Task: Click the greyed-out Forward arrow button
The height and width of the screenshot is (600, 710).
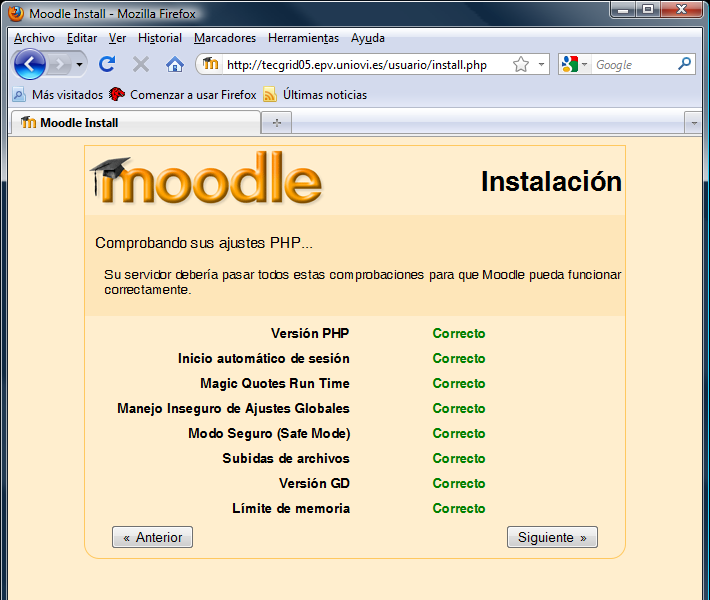Action: pyautogui.click(x=60, y=64)
